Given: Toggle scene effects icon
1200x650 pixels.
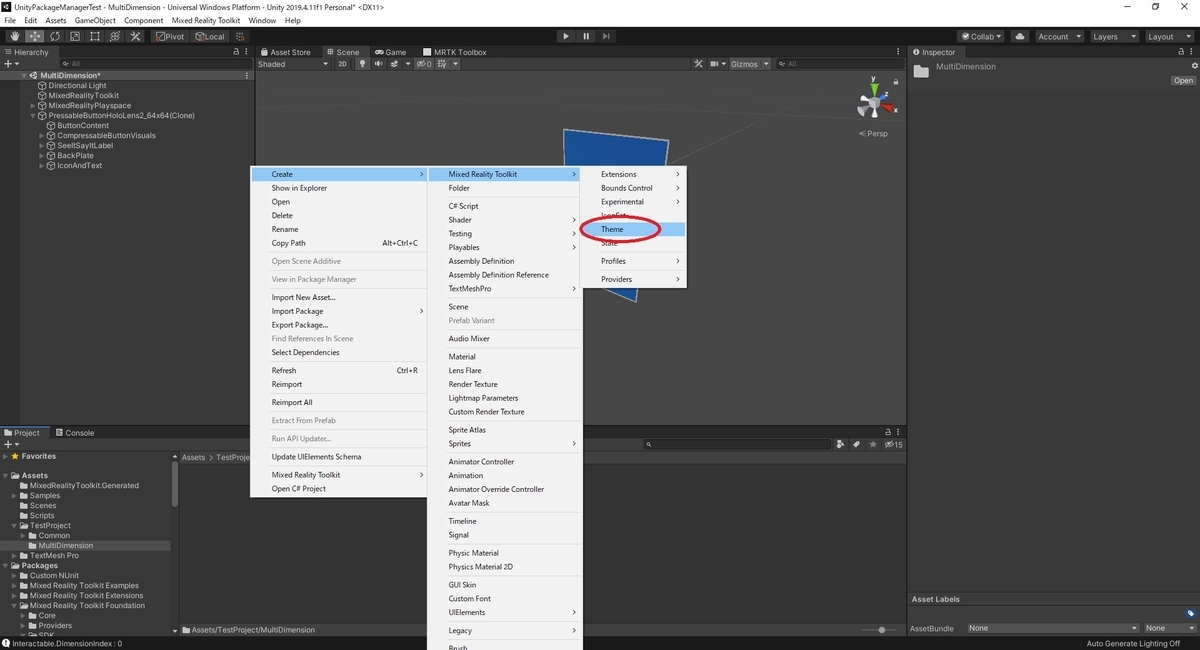Looking at the screenshot, I should (x=395, y=64).
